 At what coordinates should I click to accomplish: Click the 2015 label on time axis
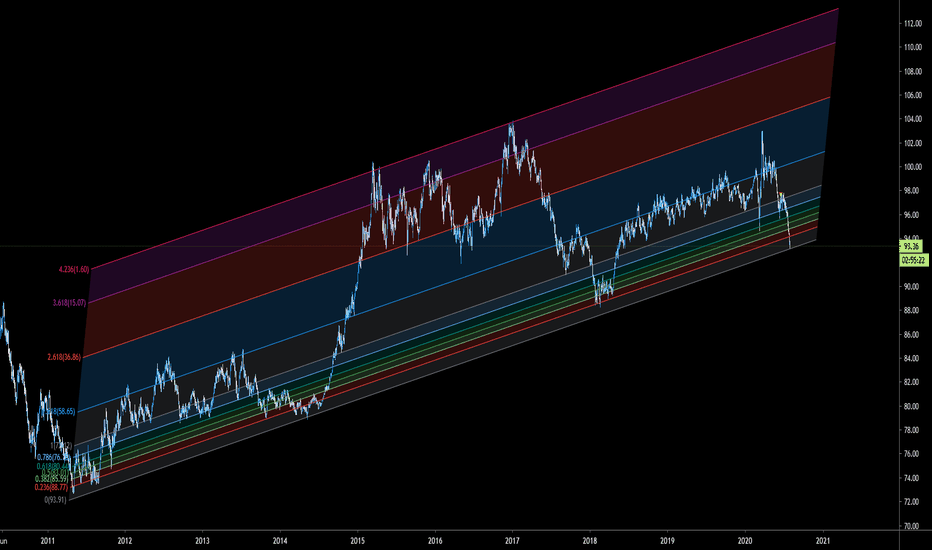[357, 541]
